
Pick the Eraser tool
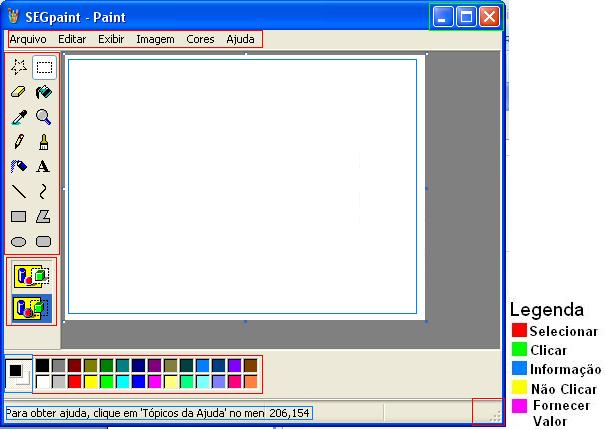[x=19, y=92]
